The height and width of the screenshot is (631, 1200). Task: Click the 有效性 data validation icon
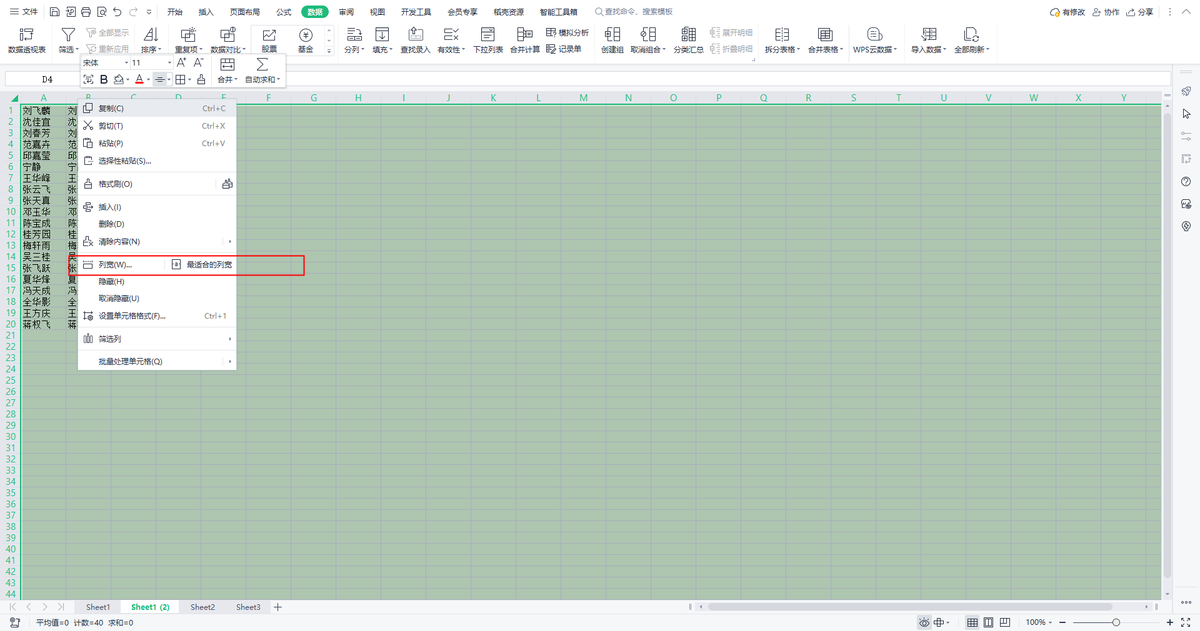[451, 36]
